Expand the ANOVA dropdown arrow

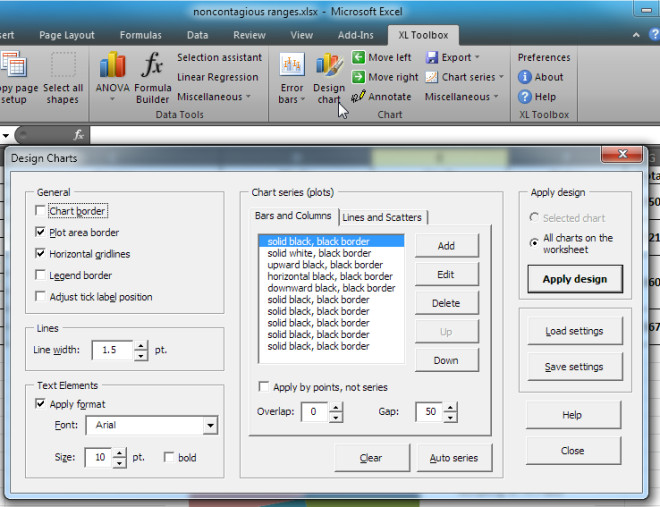click(x=112, y=99)
